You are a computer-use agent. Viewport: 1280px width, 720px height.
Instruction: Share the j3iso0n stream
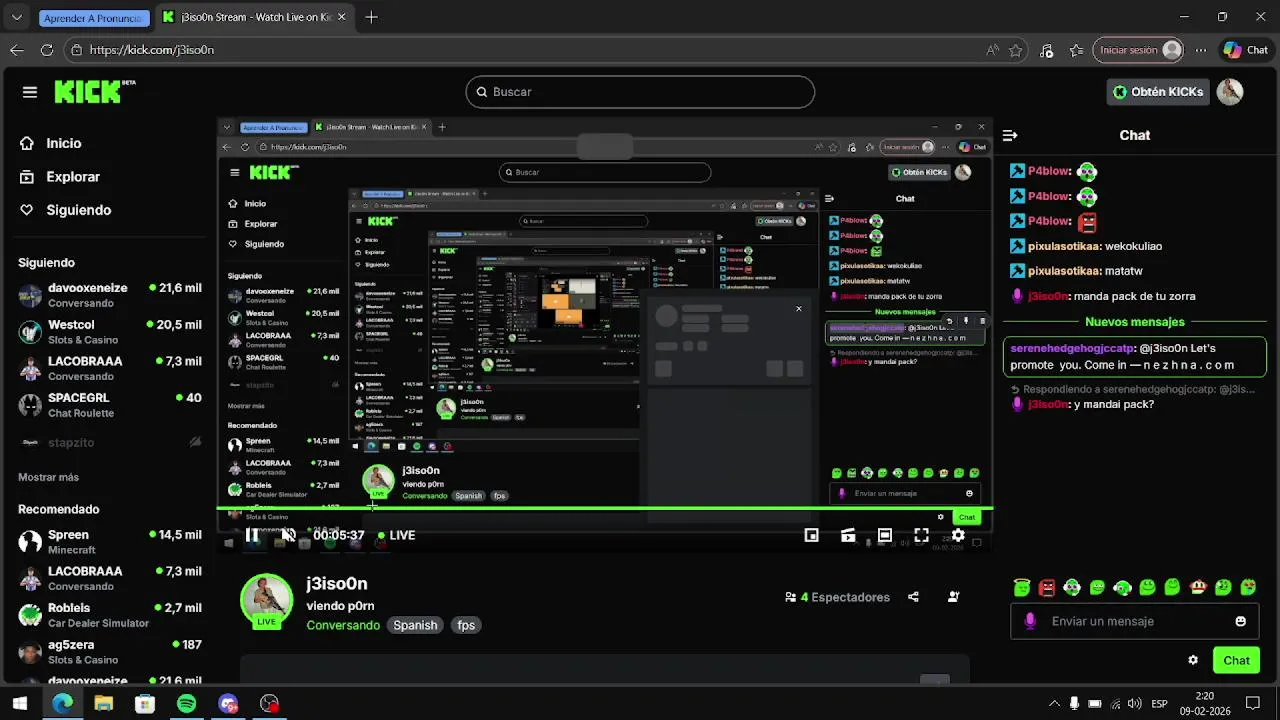tap(913, 597)
